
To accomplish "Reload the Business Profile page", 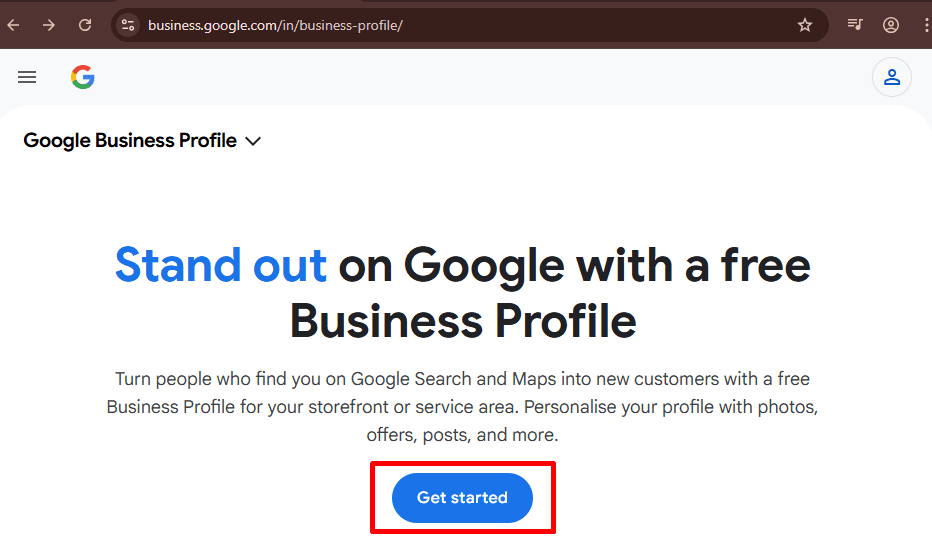I will [85, 25].
